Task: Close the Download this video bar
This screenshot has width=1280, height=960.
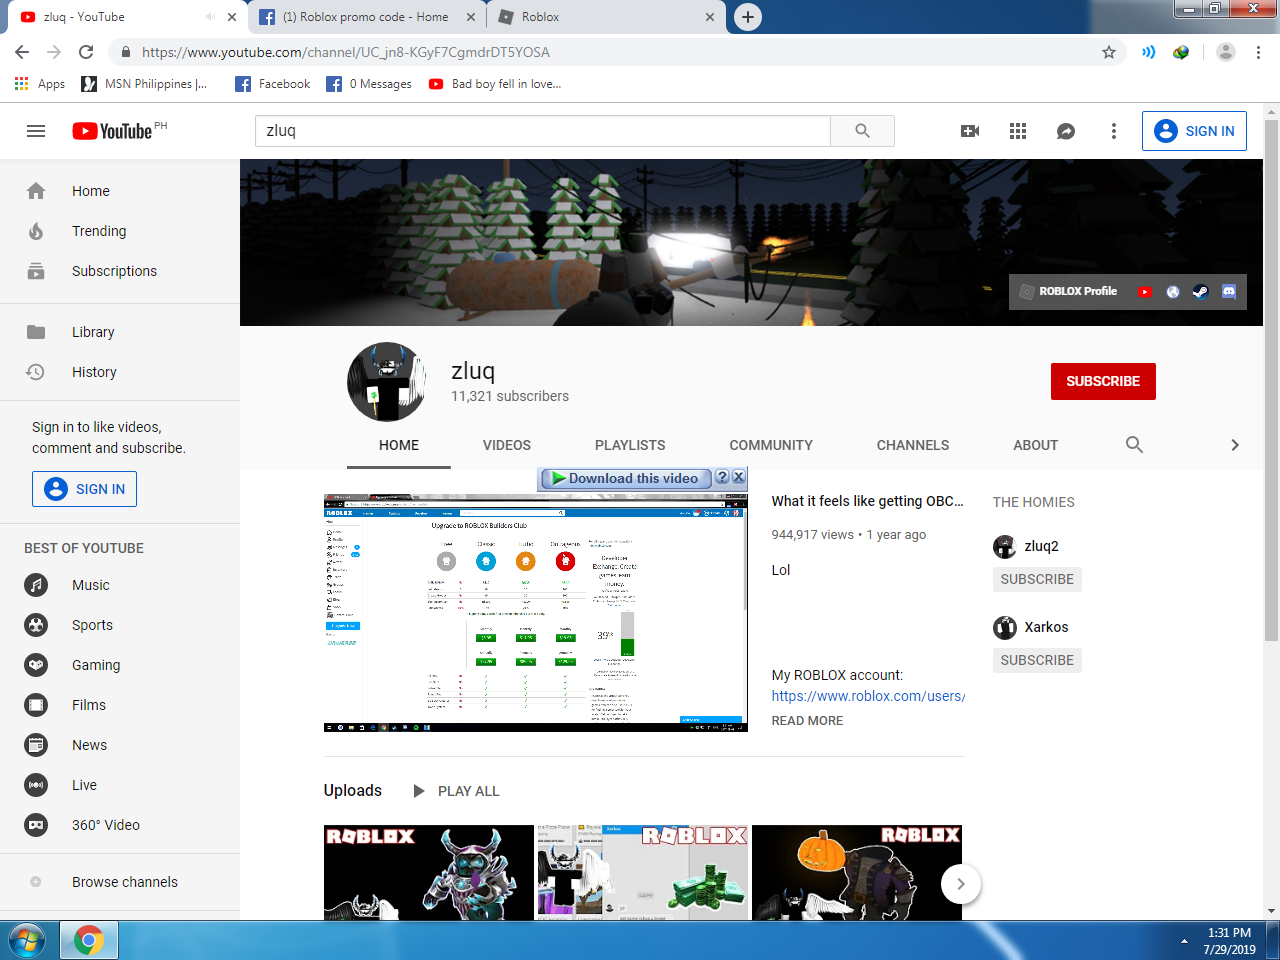Action: [738, 478]
